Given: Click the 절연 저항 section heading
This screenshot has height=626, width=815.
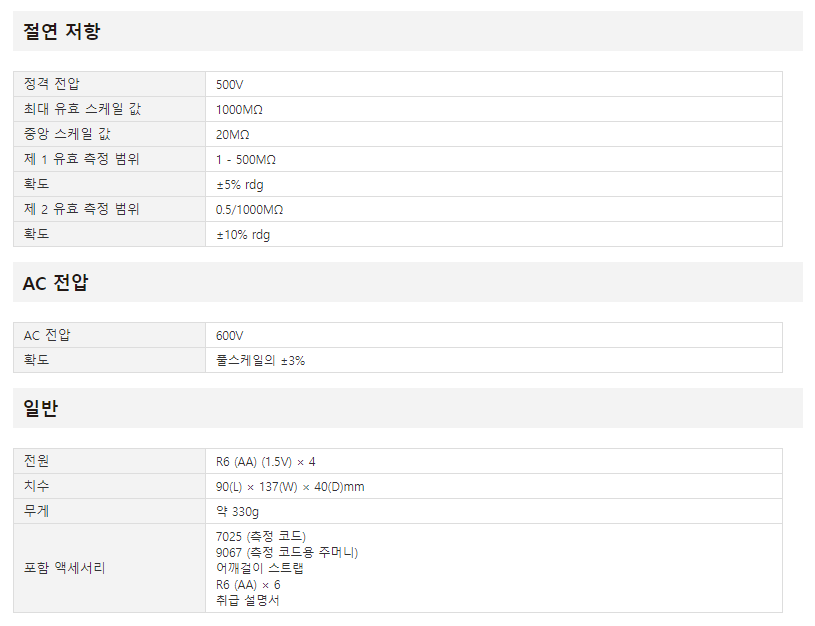Looking at the screenshot, I should tap(61, 31).
